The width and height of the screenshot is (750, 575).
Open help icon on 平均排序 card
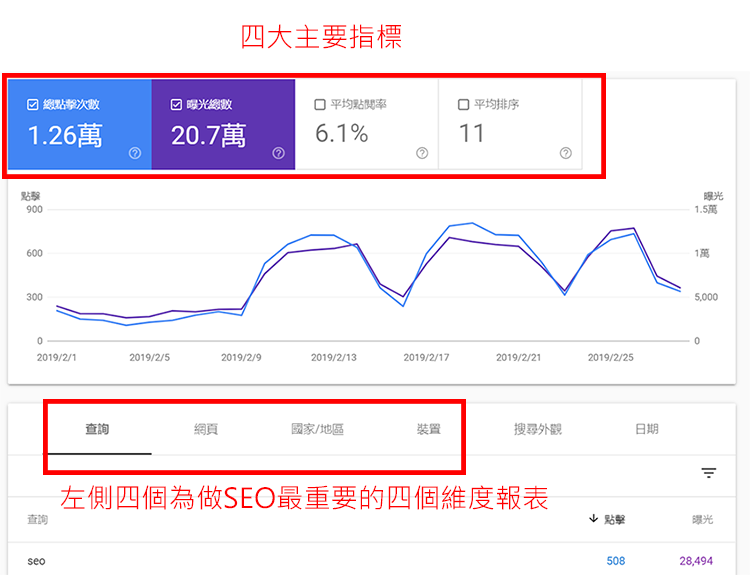tap(566, 153)
